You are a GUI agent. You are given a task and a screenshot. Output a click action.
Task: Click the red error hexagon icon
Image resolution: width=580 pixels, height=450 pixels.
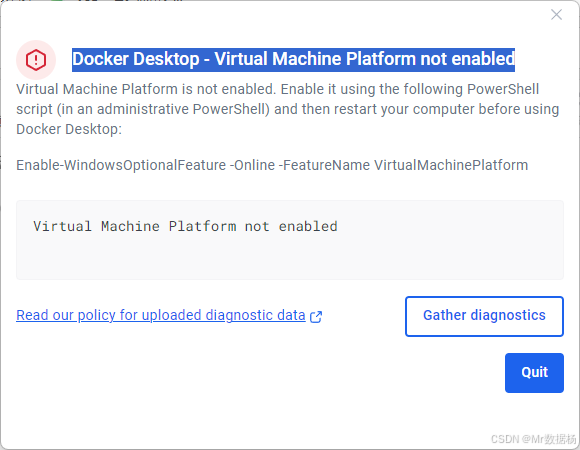(x=36, y=60)
